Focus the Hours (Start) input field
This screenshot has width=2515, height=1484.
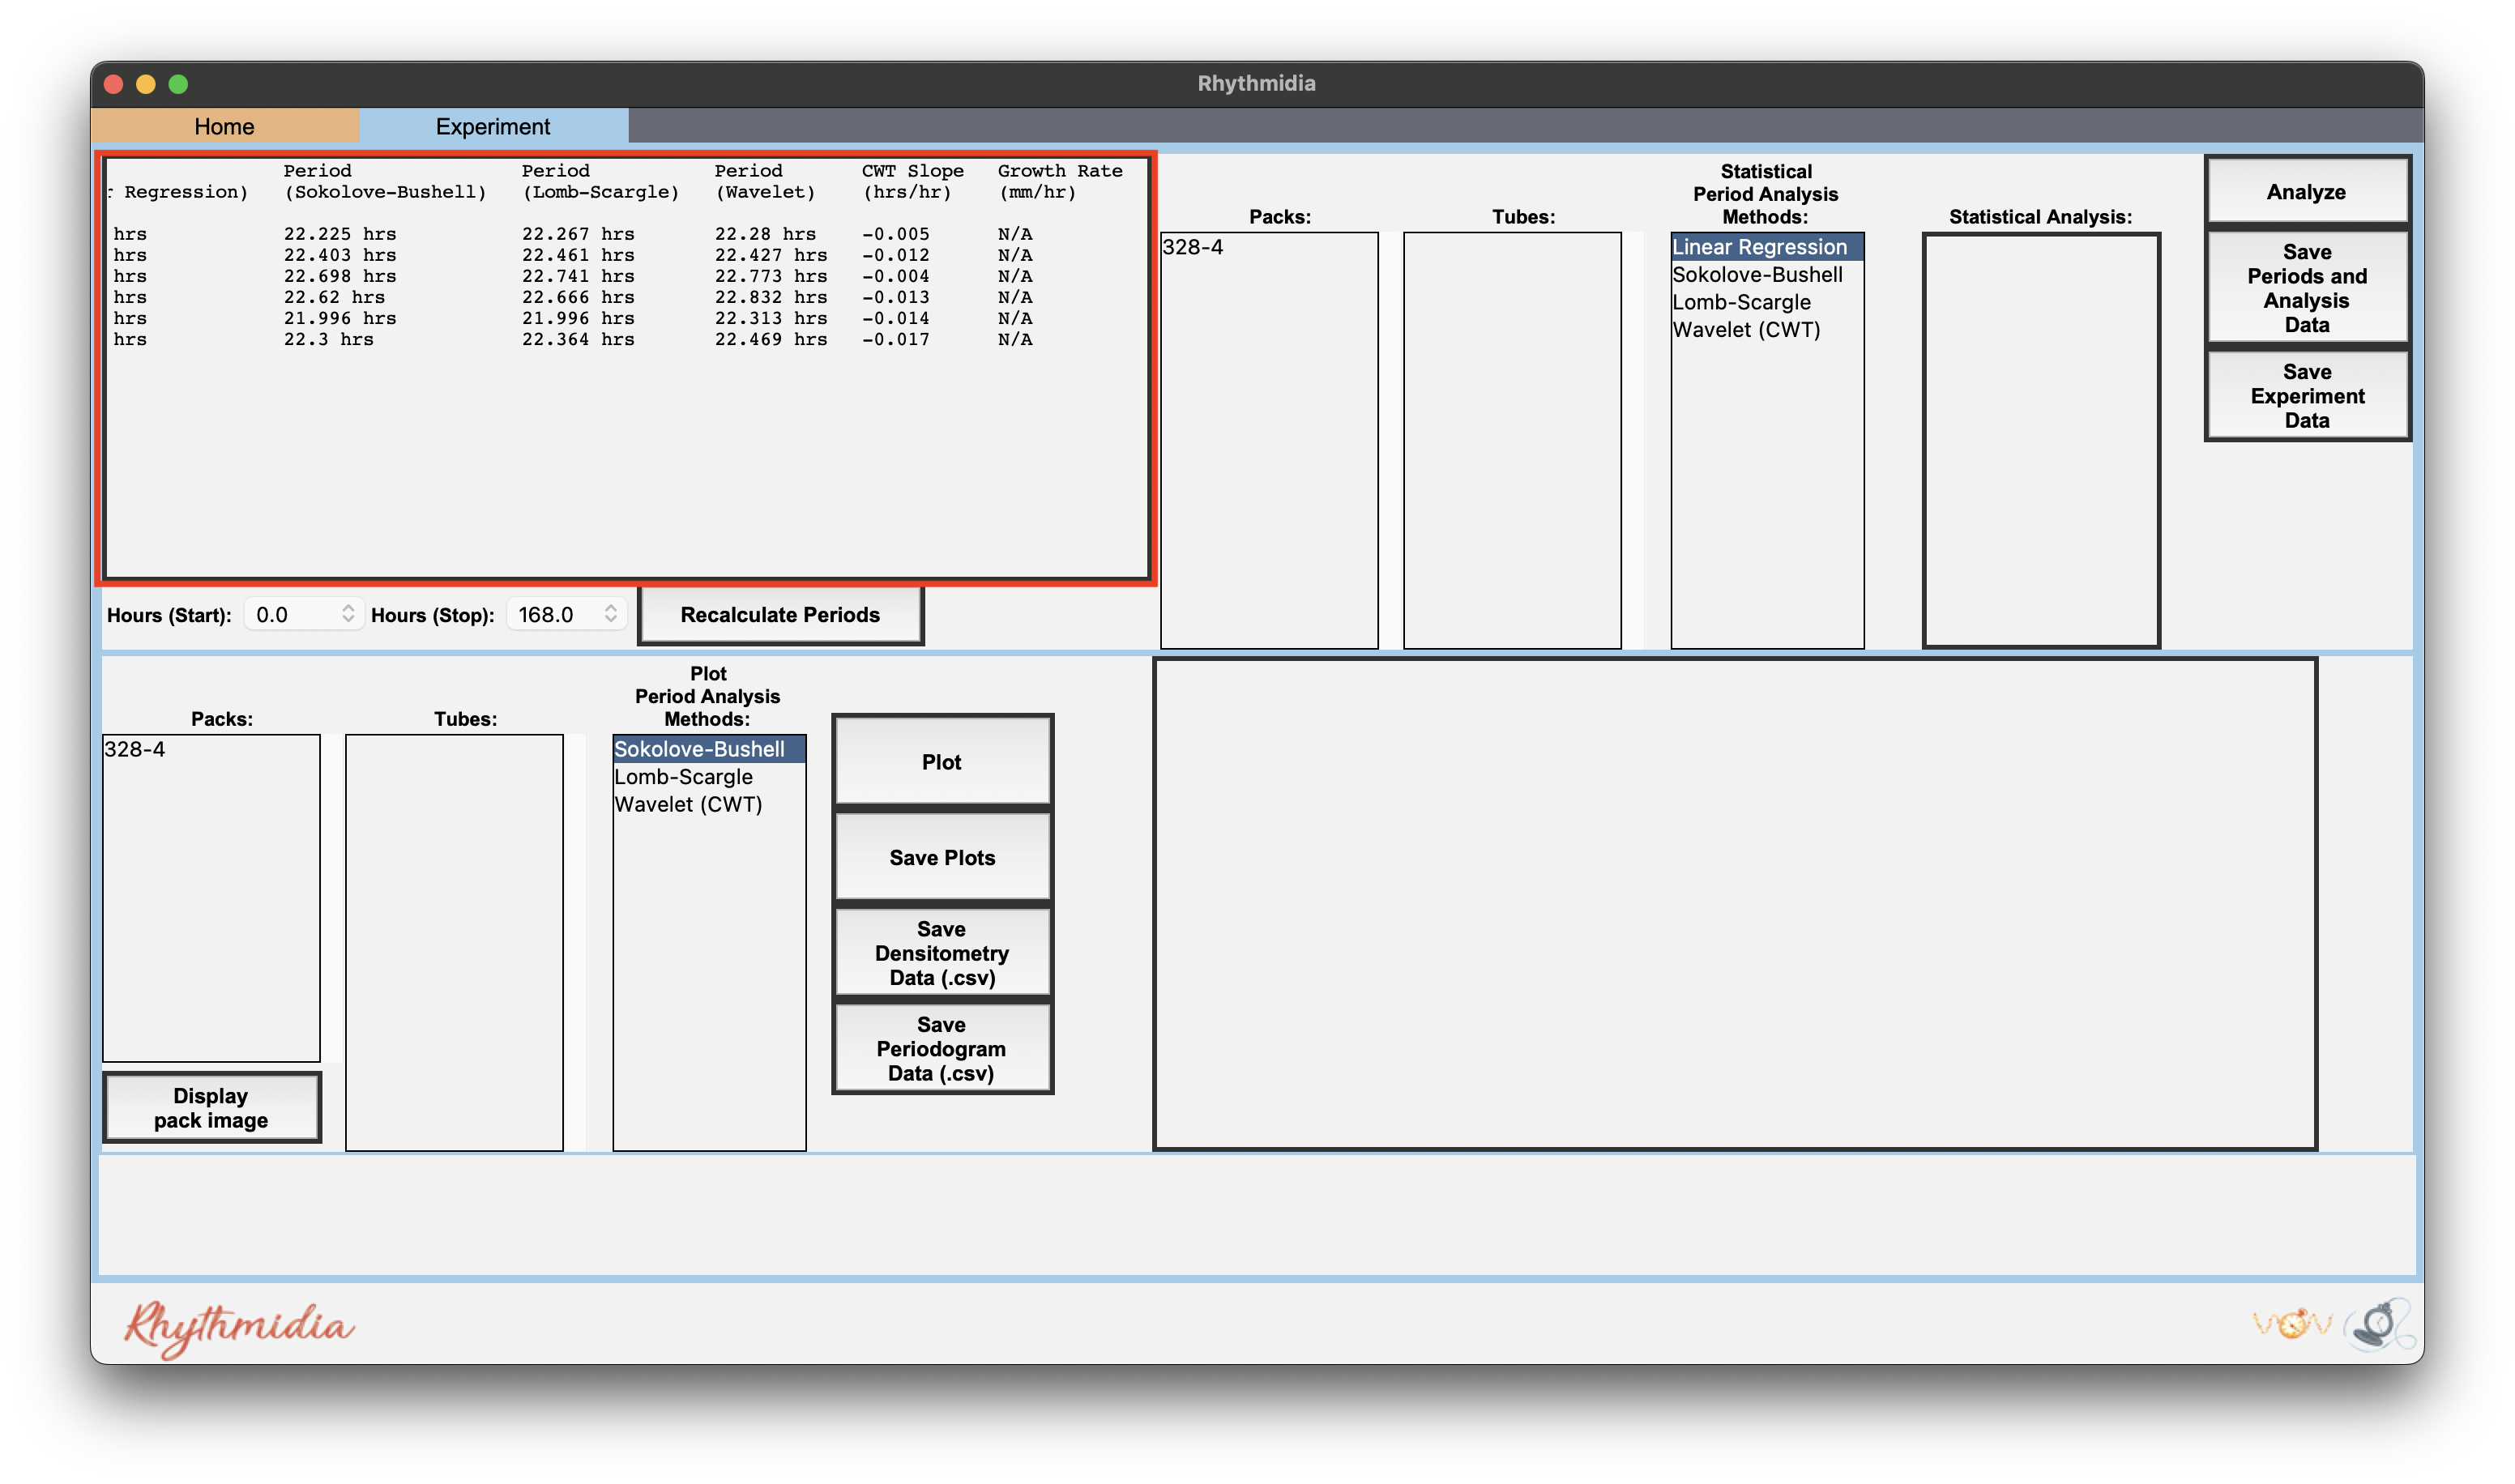(293, 614)
